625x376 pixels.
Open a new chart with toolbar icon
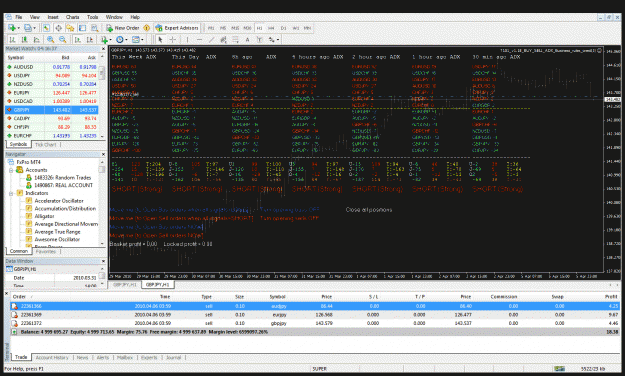tap(12, 28)
